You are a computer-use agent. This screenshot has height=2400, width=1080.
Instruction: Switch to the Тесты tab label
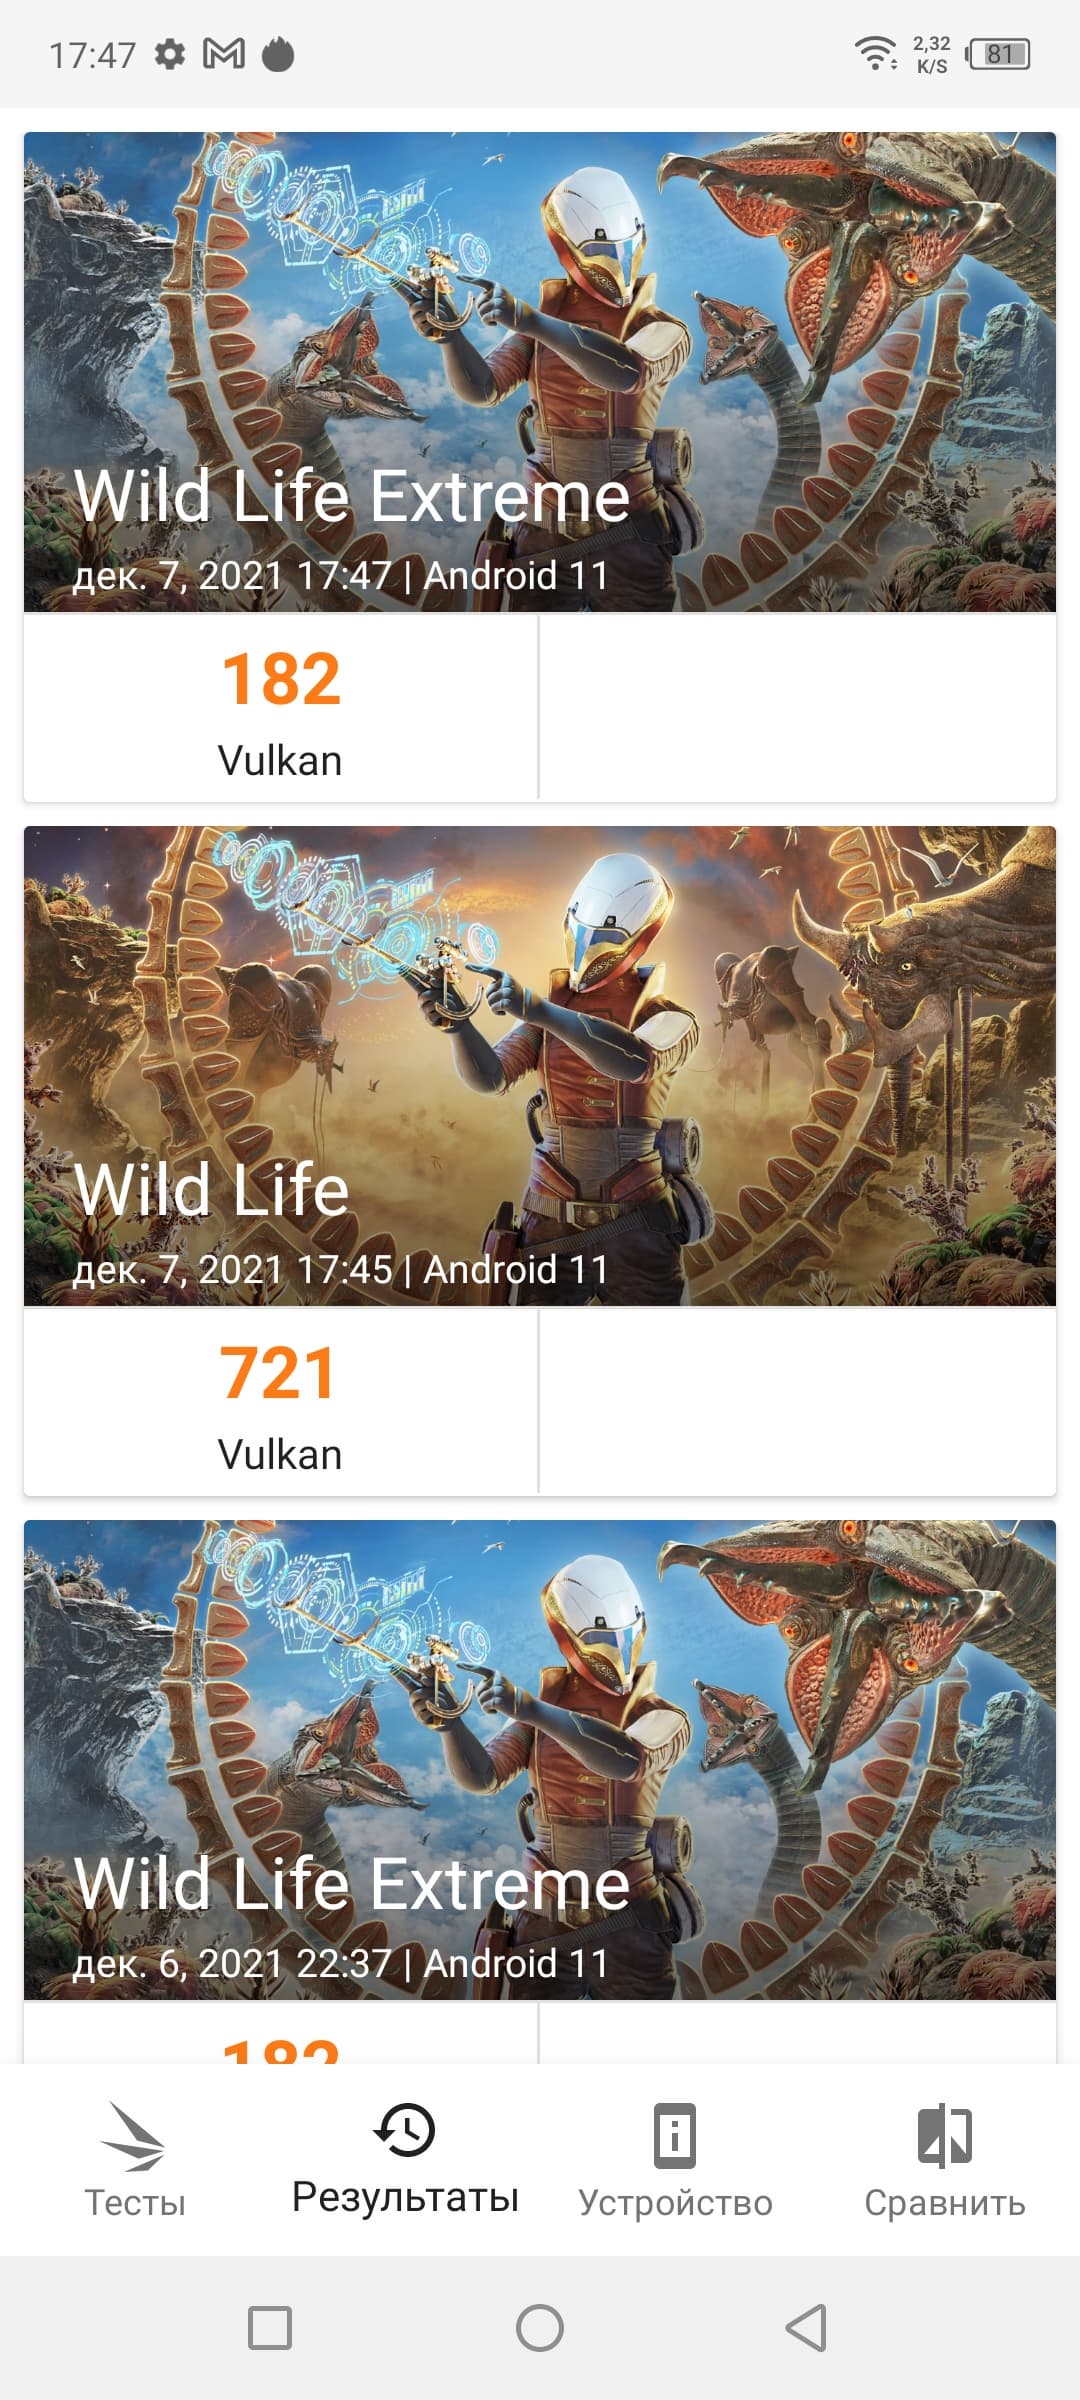135,2203
